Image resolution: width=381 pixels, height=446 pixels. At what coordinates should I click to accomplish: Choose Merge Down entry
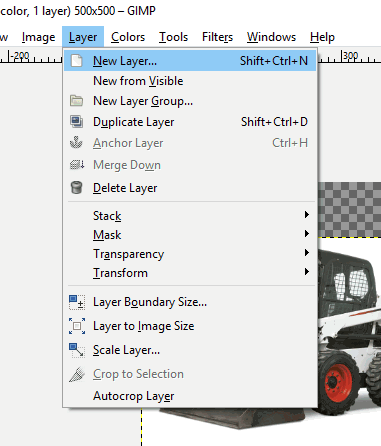click(190, 165)
